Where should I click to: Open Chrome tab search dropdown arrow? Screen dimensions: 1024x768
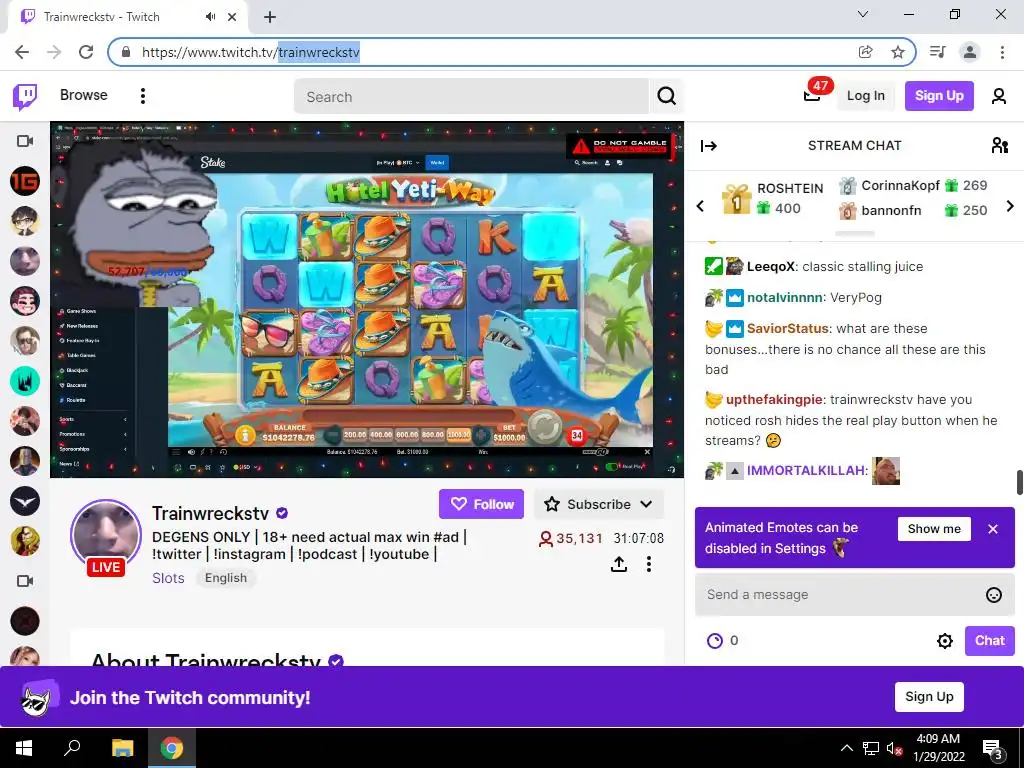click(x=863, y=14)
